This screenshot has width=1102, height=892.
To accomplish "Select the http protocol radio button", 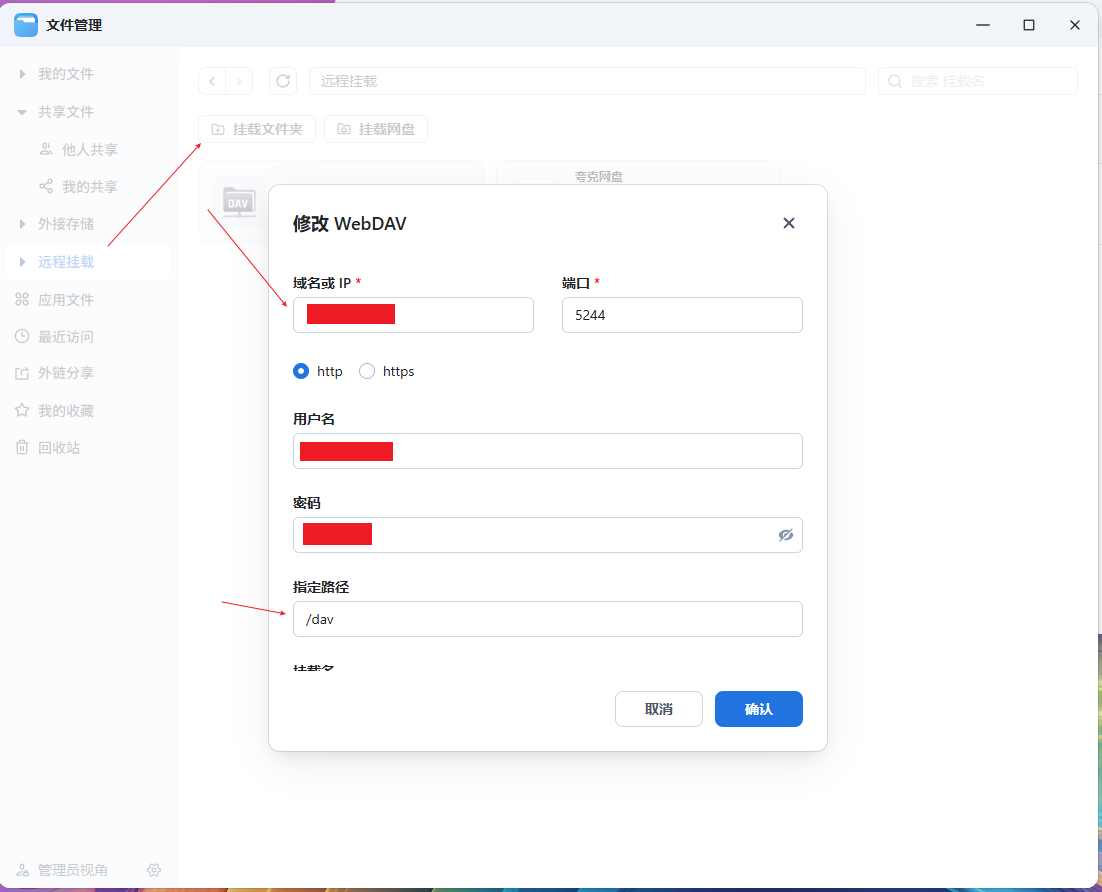I will click(301, 371).
